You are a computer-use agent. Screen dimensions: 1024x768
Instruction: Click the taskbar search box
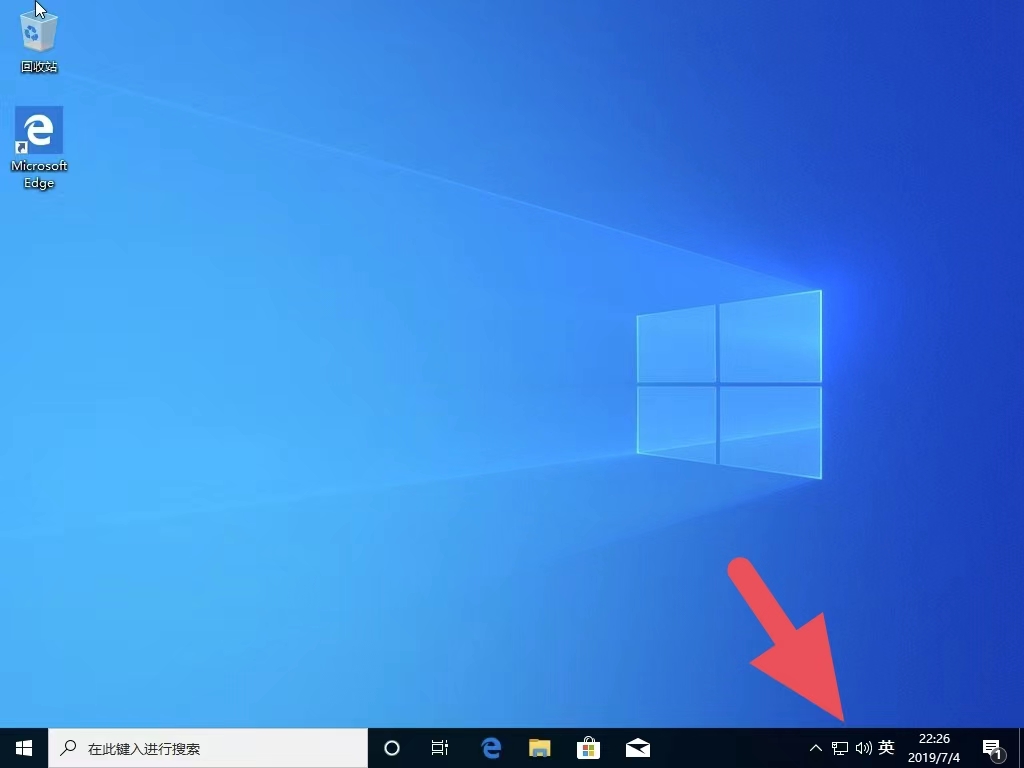pyautogui.click(x=208, y=748)
